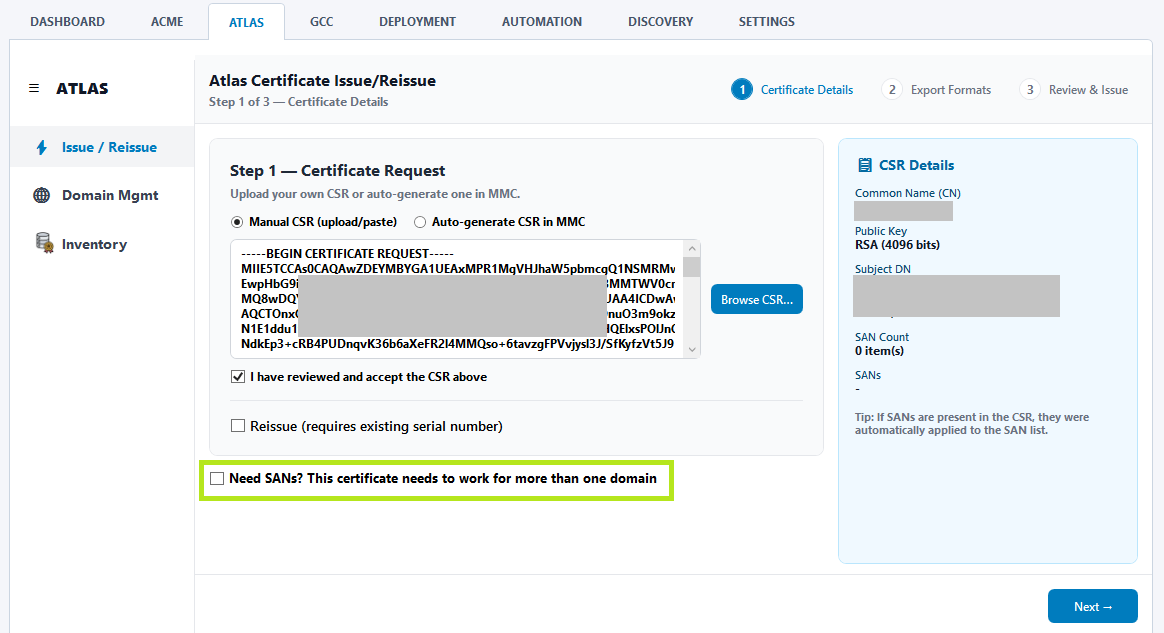Click the 0 item(s) SAN count value

[880, 351]
